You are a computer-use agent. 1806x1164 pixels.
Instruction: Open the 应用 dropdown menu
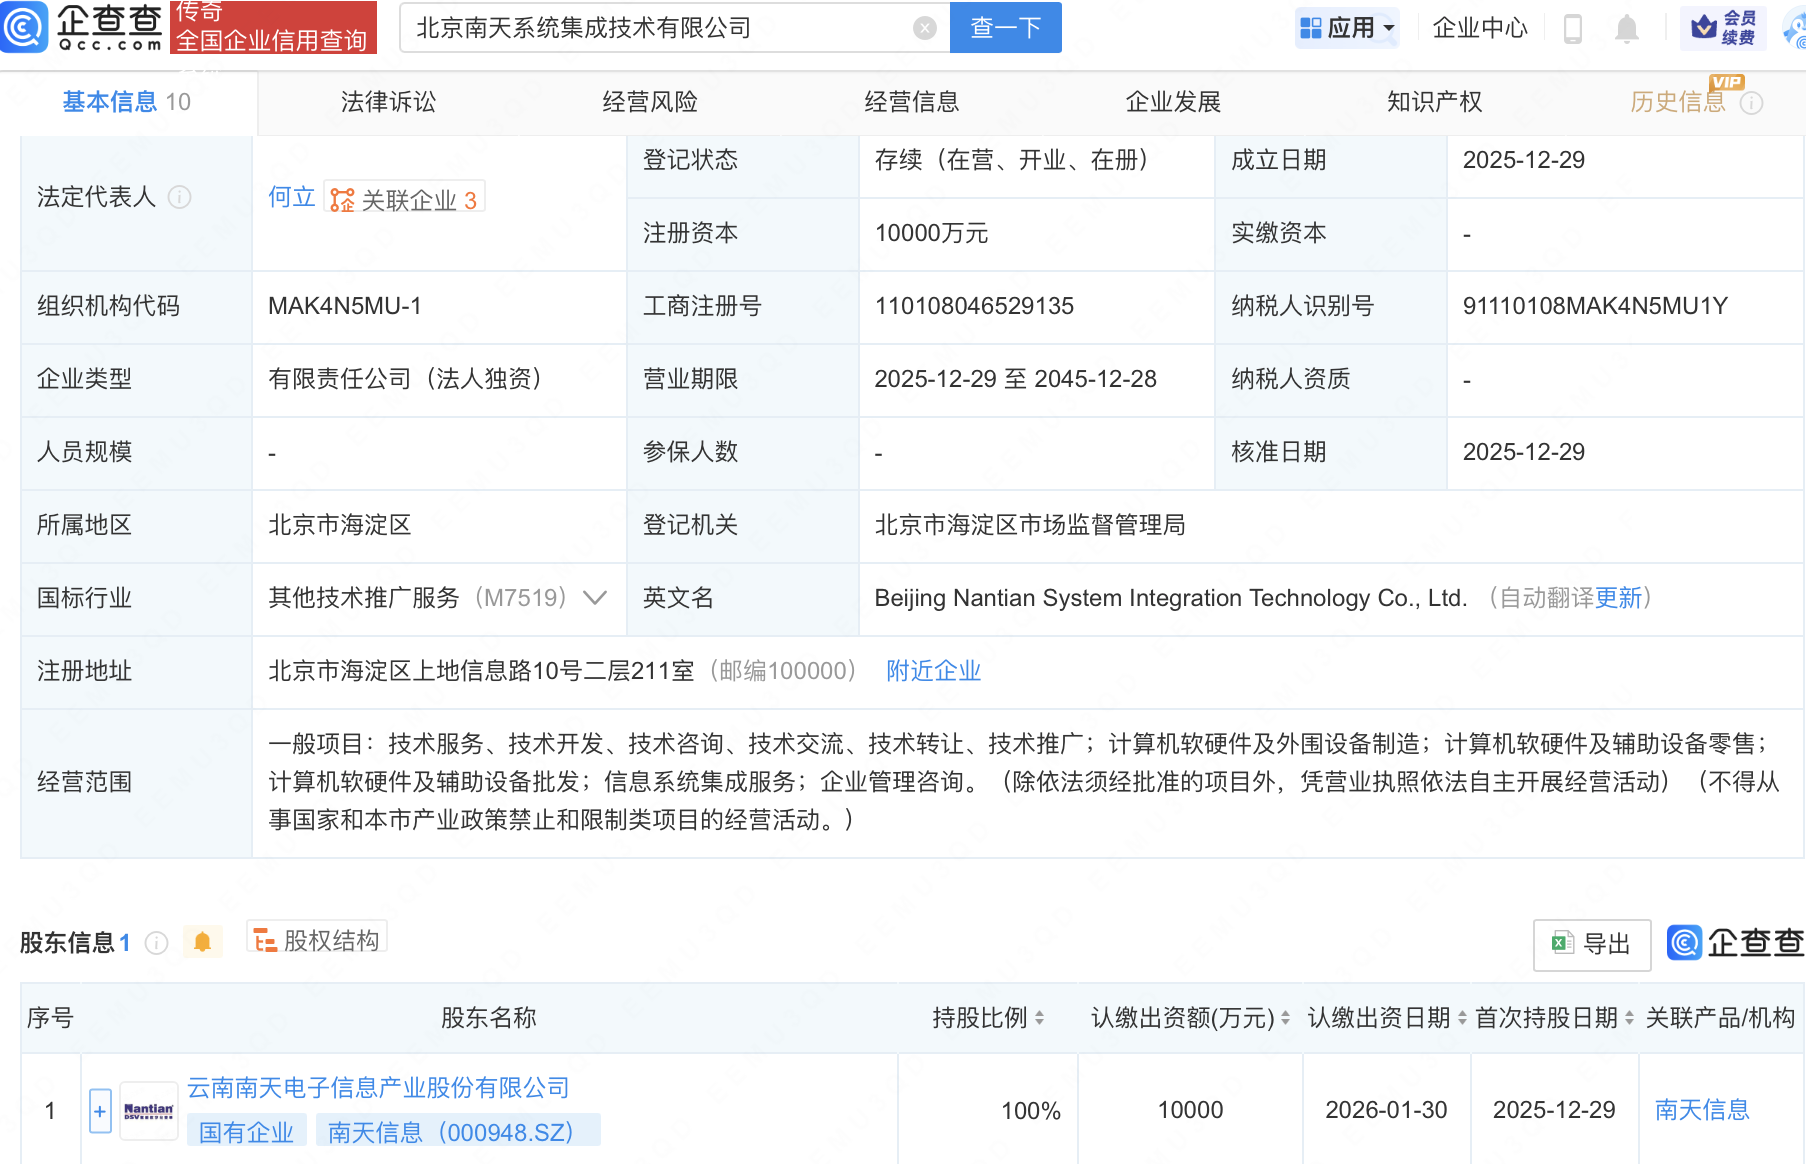coord(1347,28)
